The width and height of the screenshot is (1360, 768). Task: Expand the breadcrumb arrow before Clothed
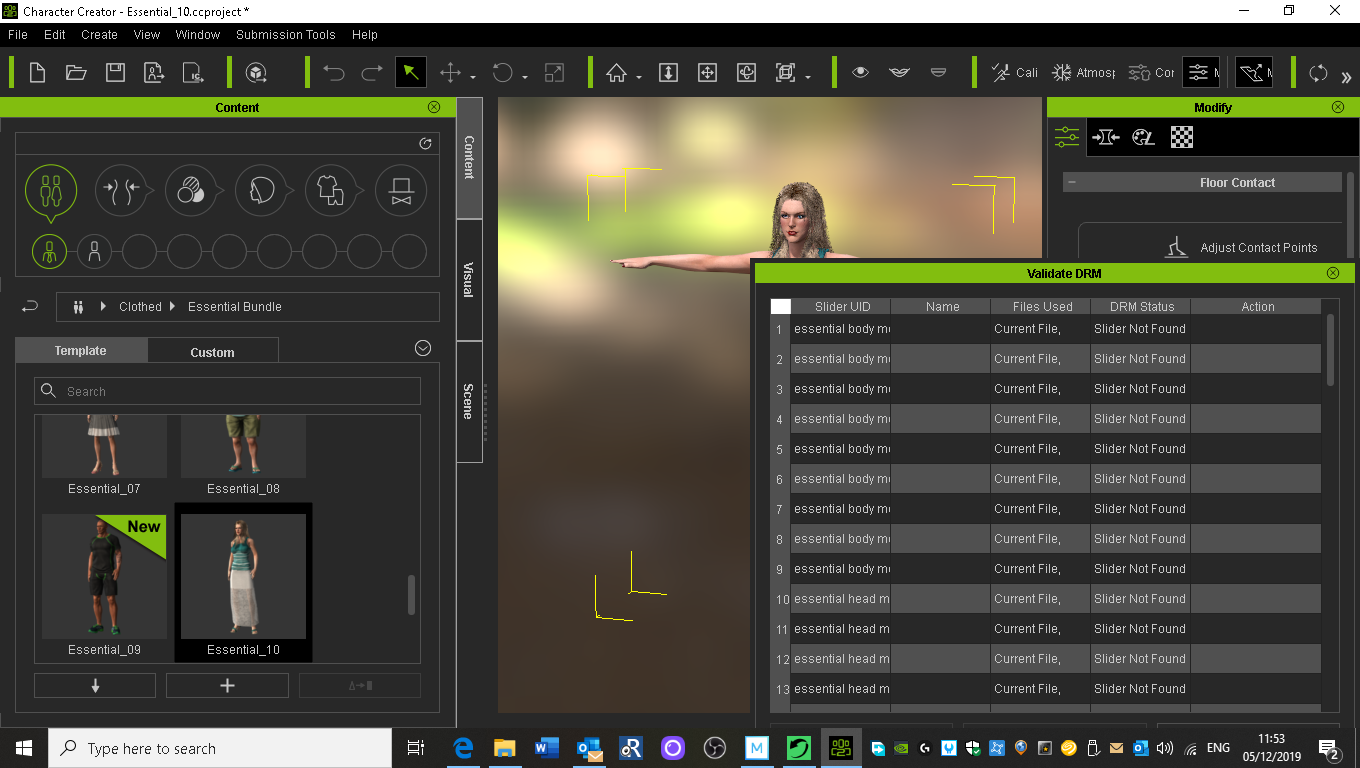pyautogui.click(x=103, y=307)
